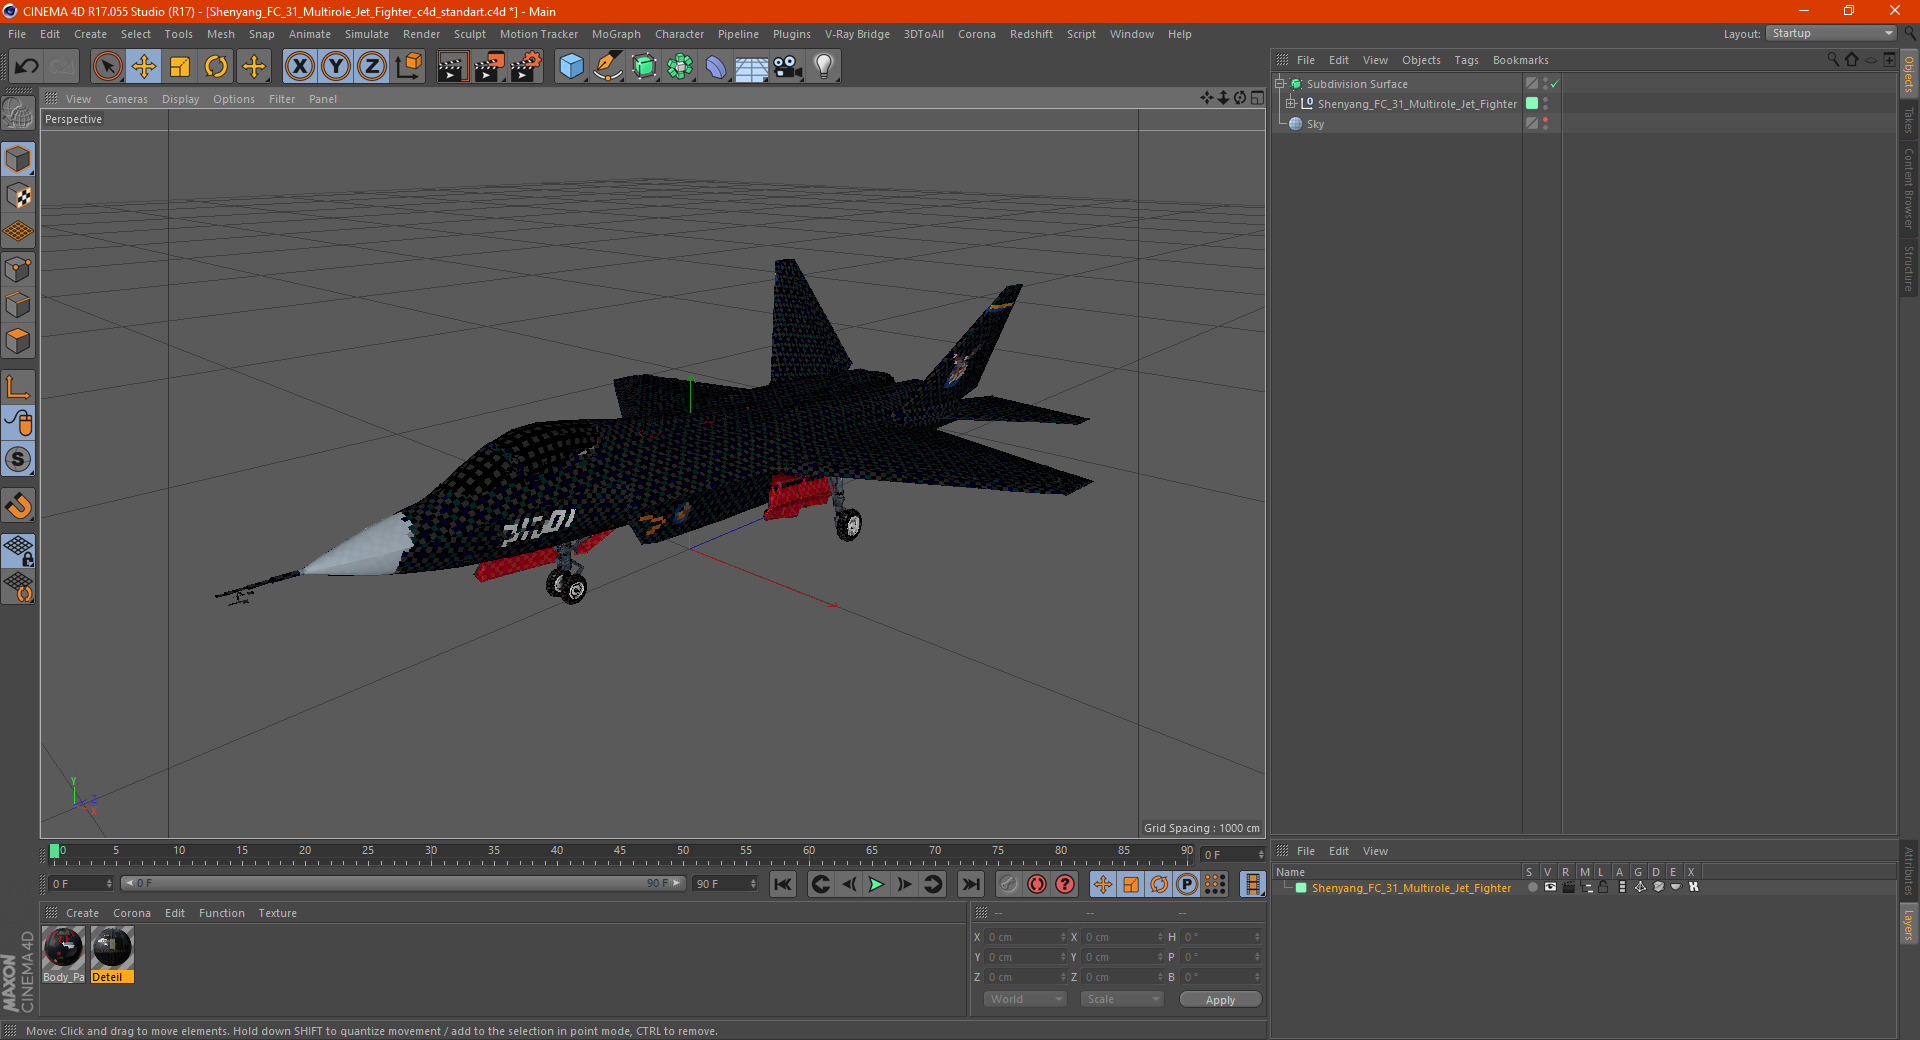The width and height of the screenshot is (1920, 1040).
Task: Click the Shenyang layer color swatch
Action: pos(1301,888)
